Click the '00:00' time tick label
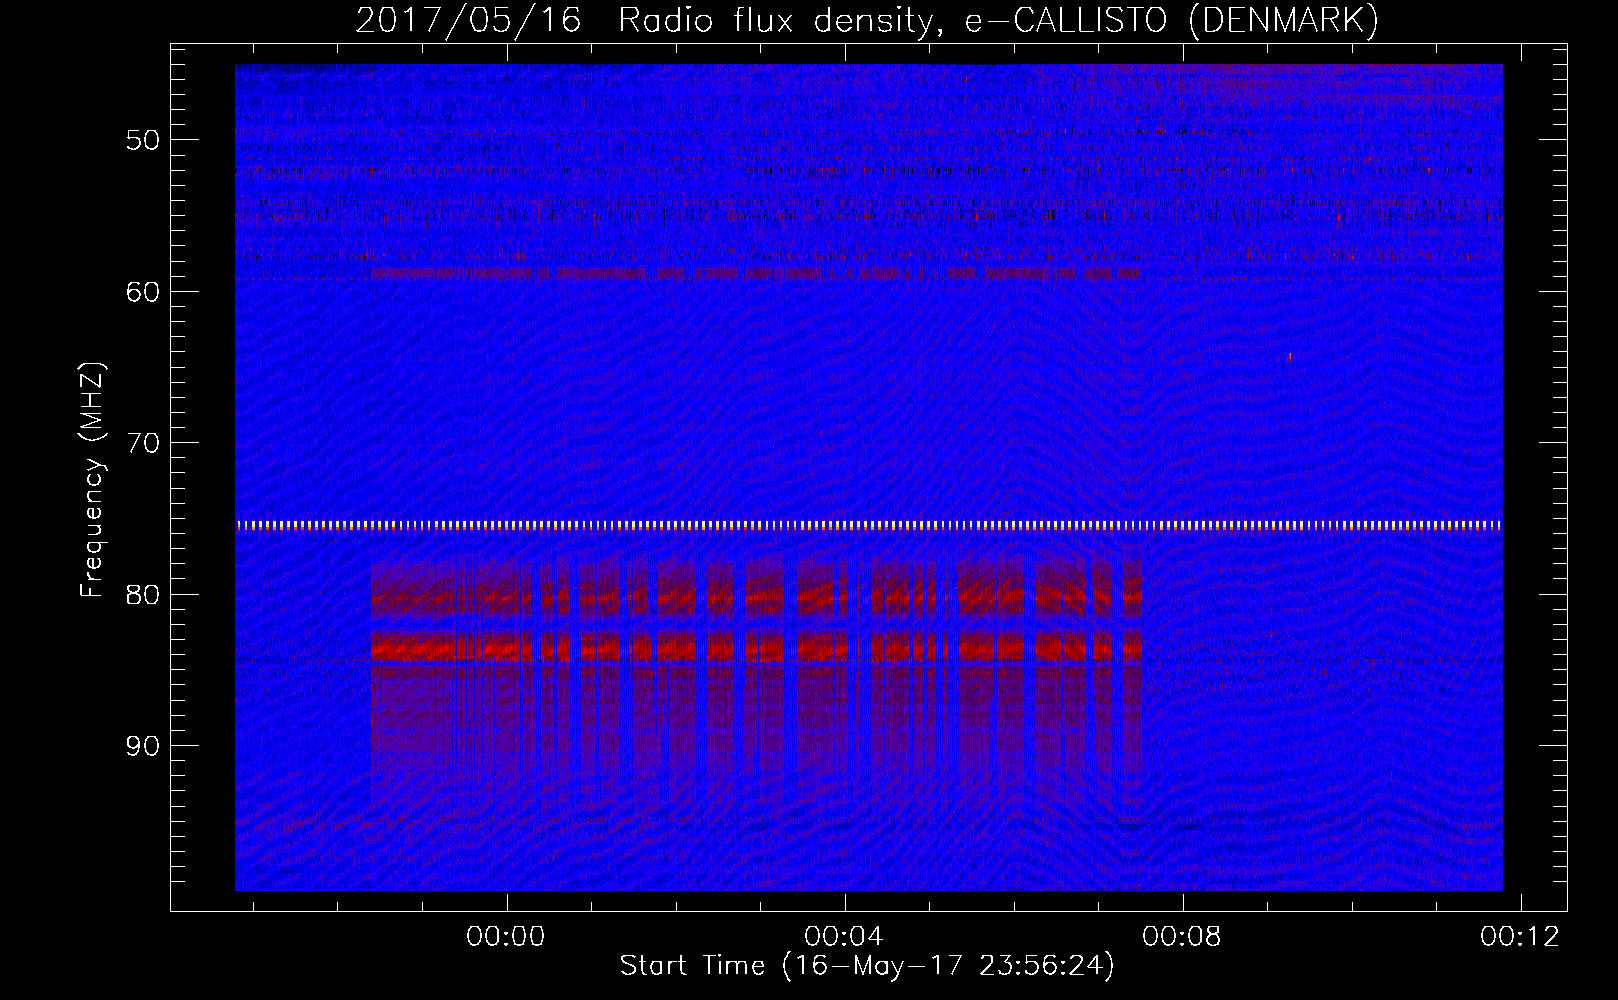This screenshot has width=1618, height=1000. 506,937
